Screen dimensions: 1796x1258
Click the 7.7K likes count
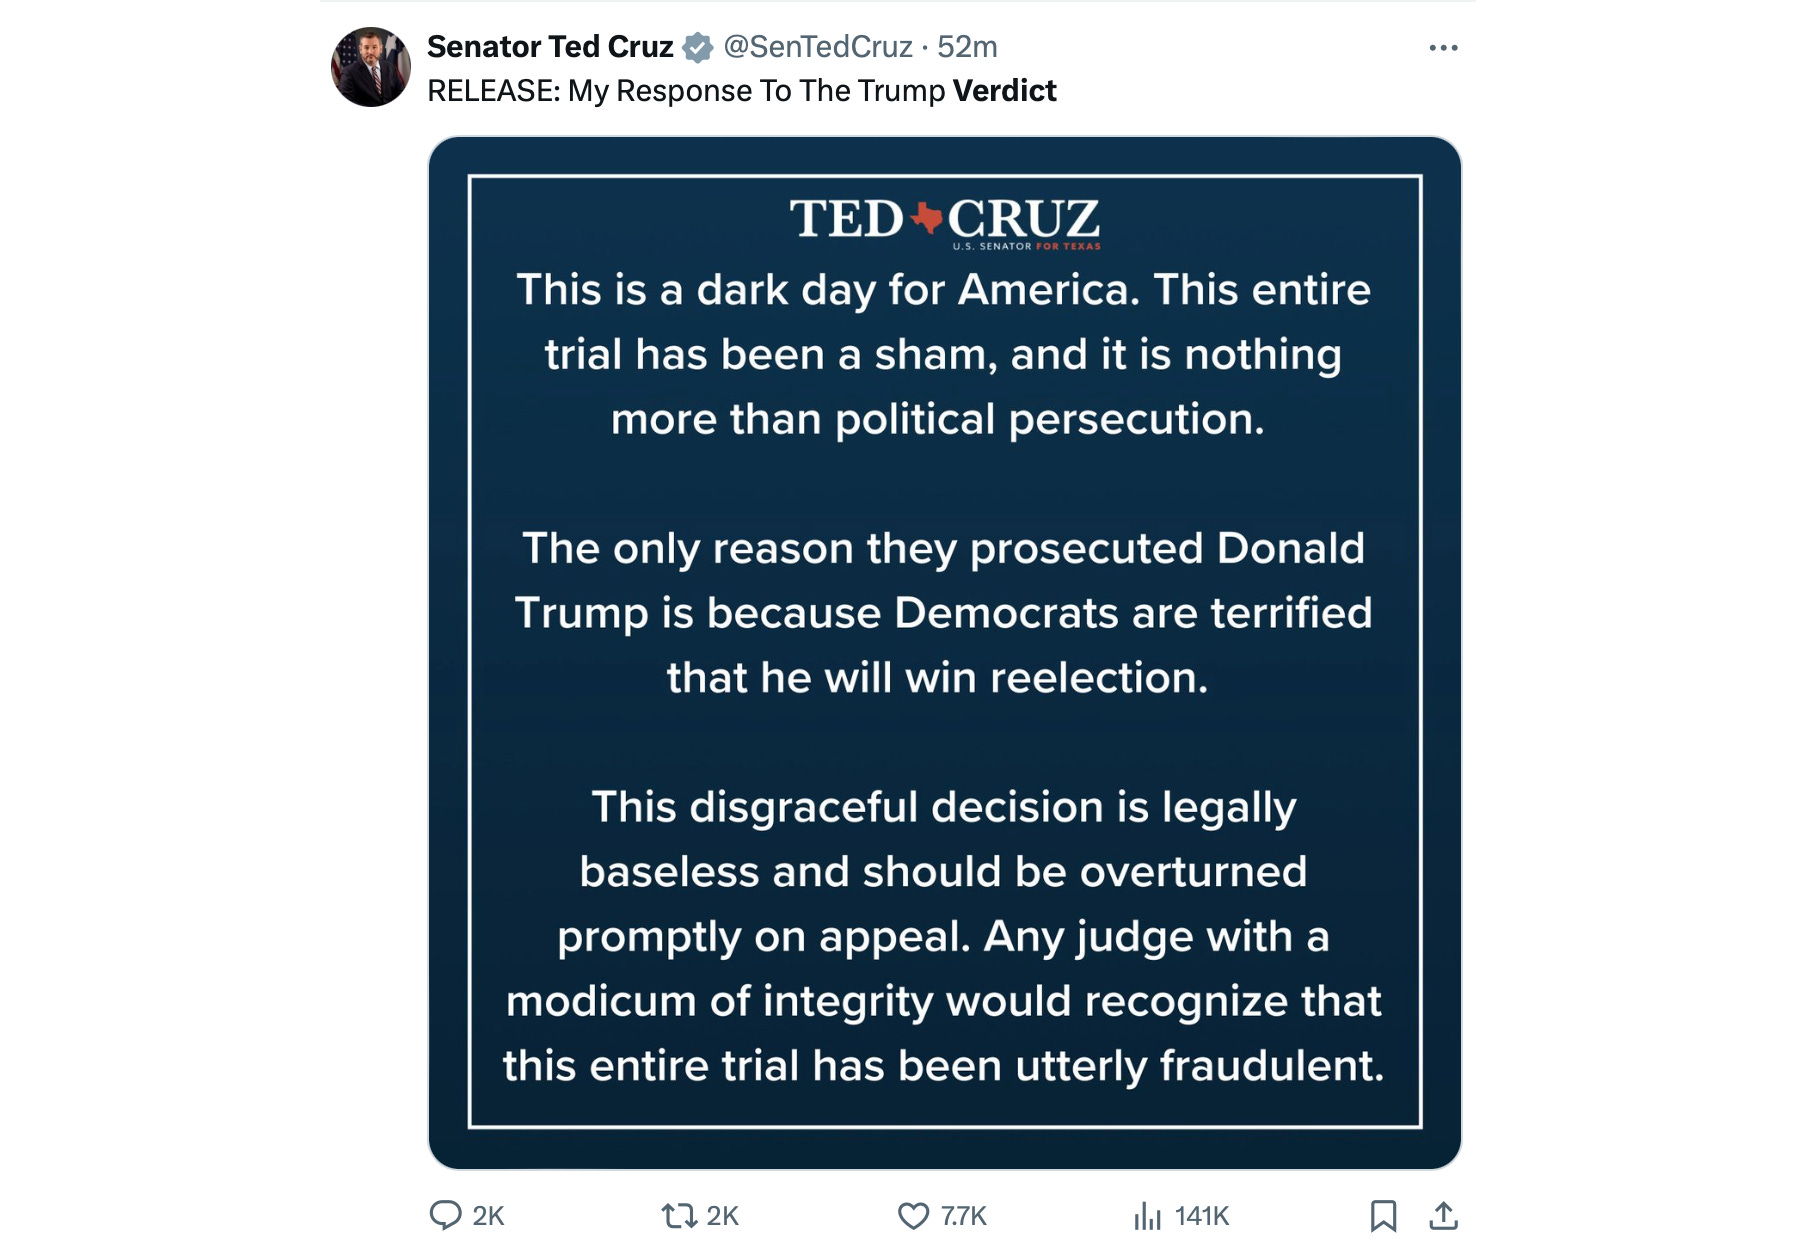pyautogui.click(x=964, y=1216)
